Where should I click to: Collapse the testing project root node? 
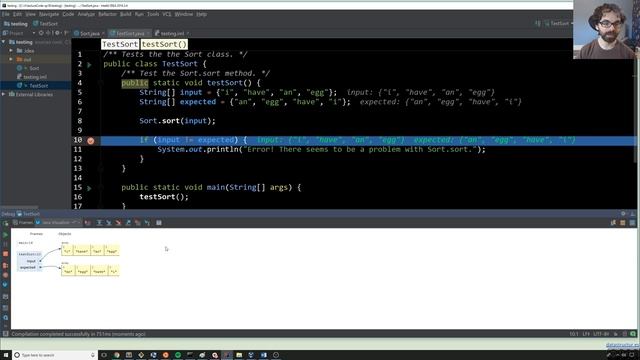4,42
